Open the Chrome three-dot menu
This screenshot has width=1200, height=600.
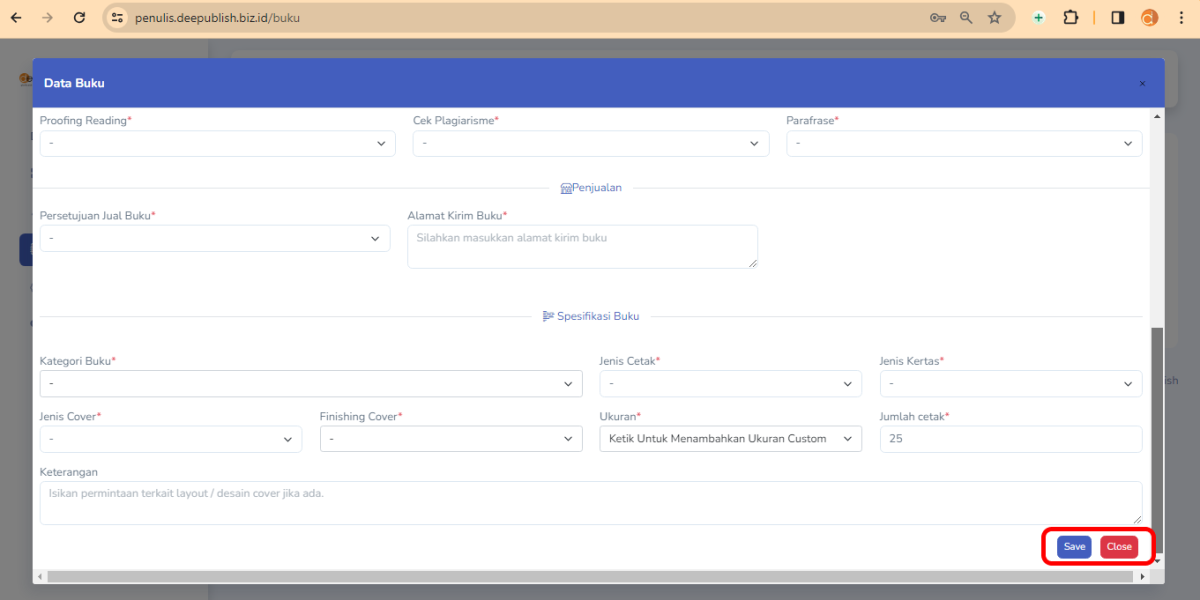point(1181,17)
